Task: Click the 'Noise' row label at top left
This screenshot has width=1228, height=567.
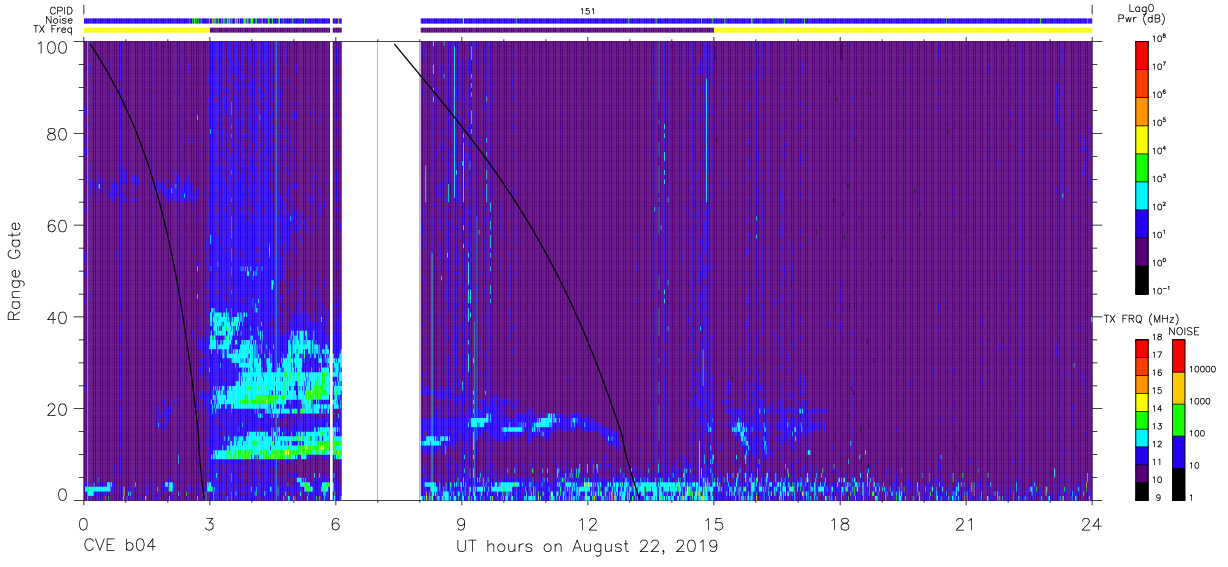Action: pos(60,20)
